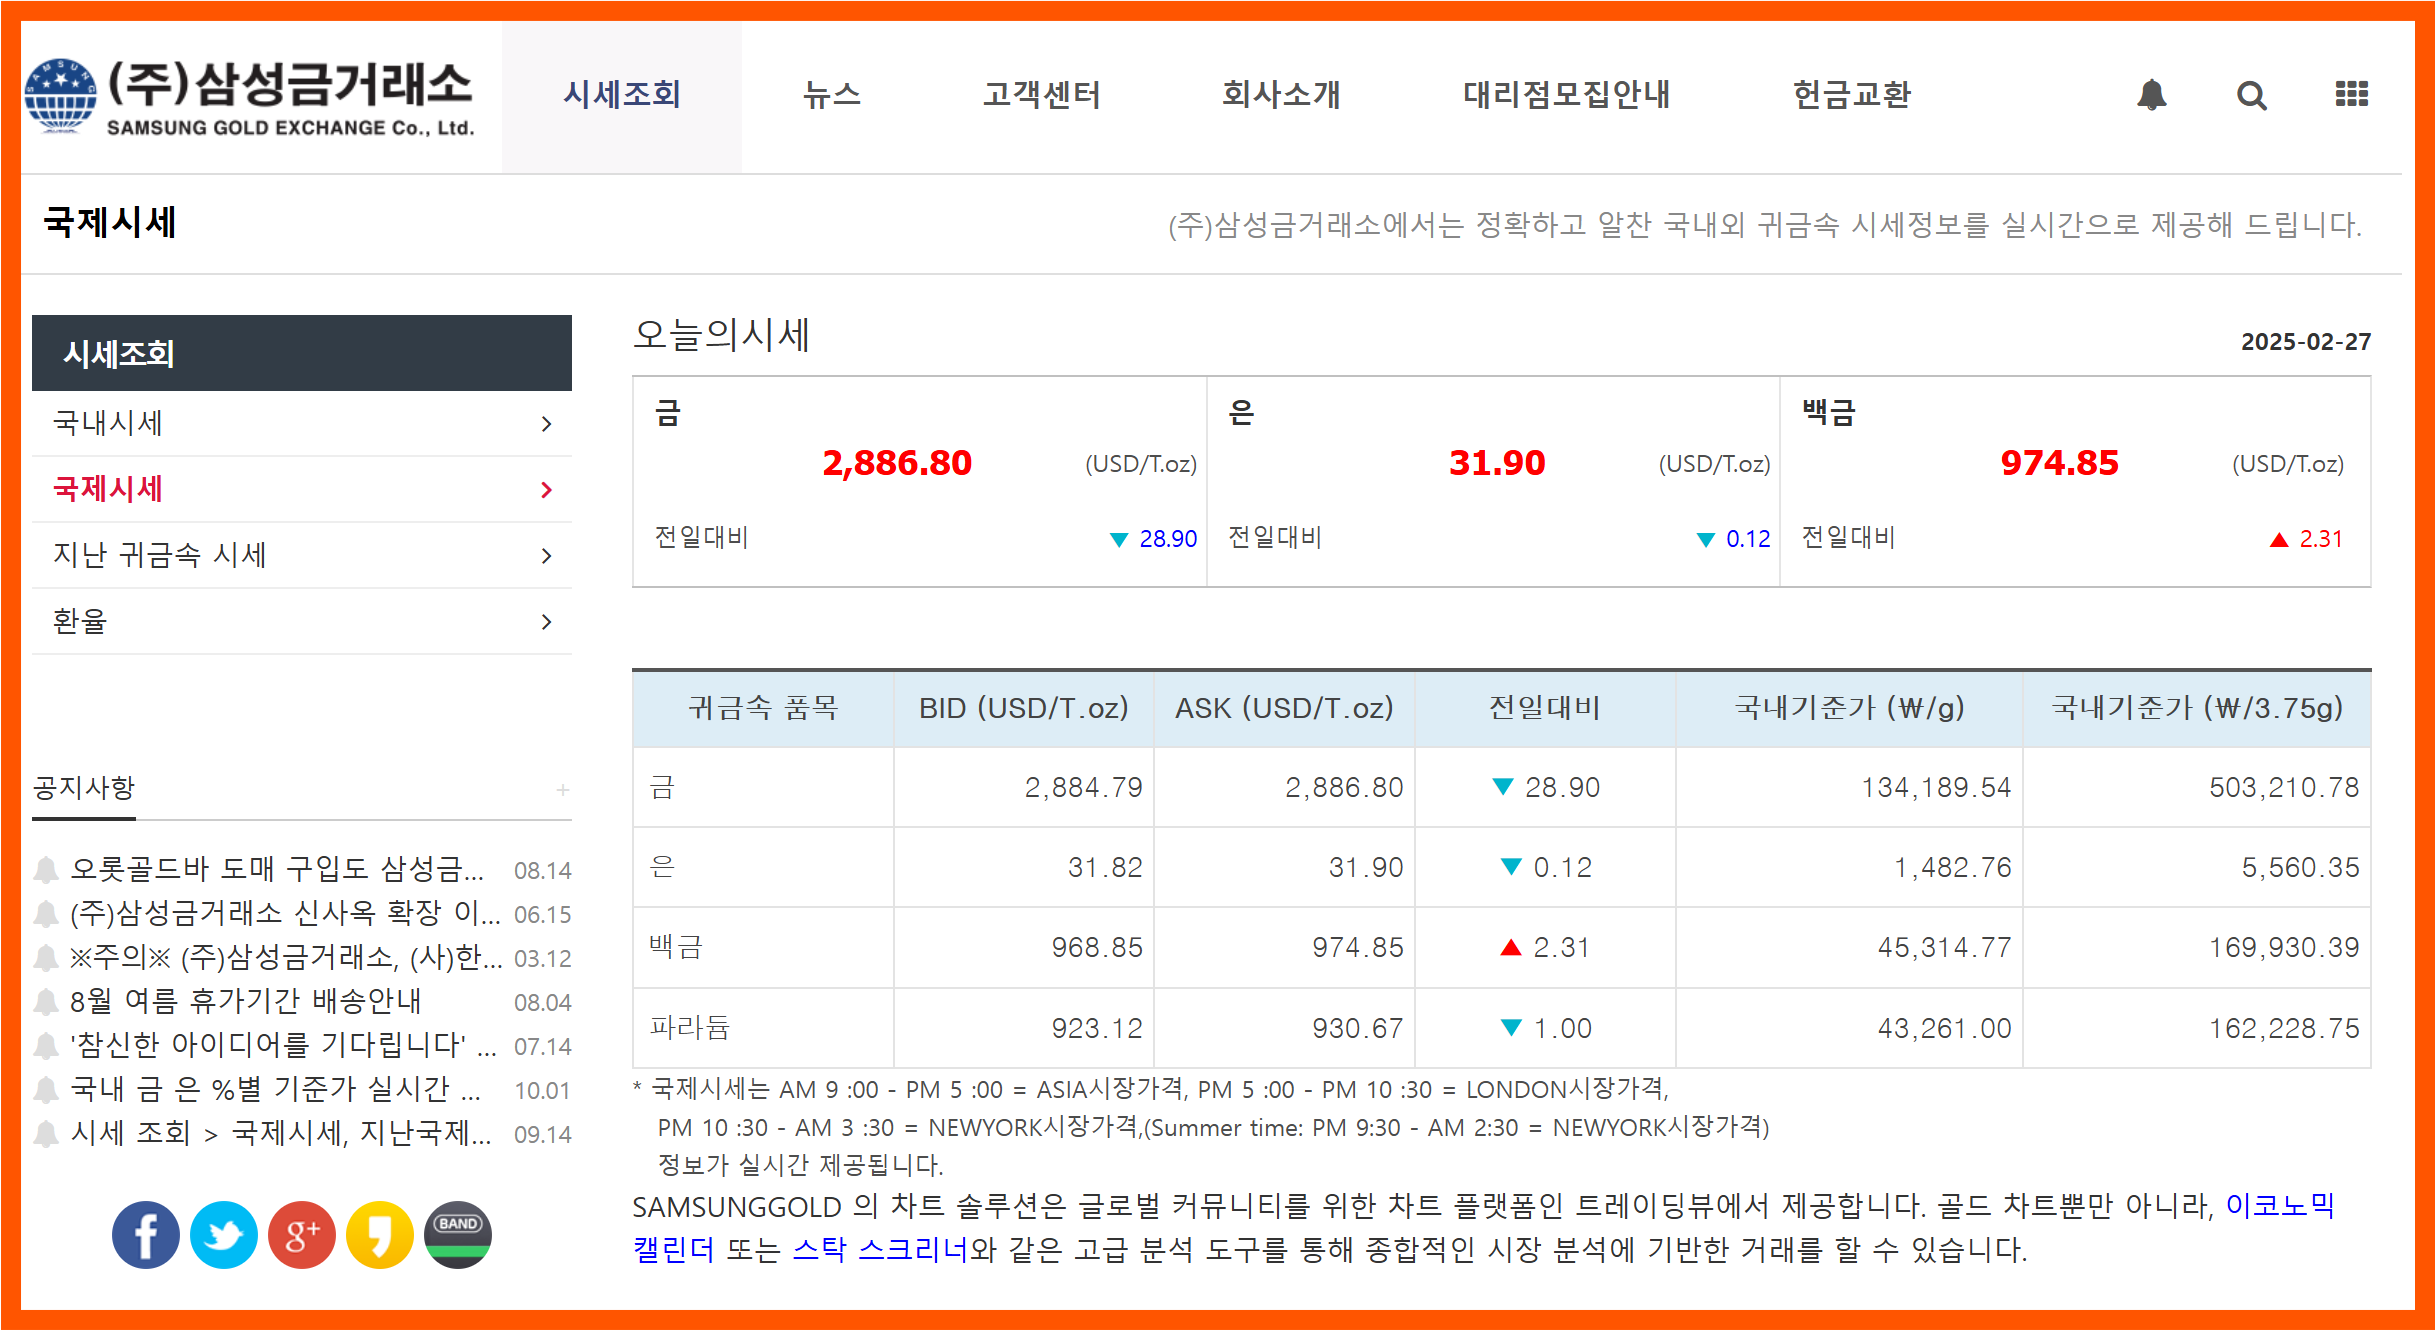Select 국제시세 in the sidebar
The image size is (2435, 1331).
pos(108,489)
